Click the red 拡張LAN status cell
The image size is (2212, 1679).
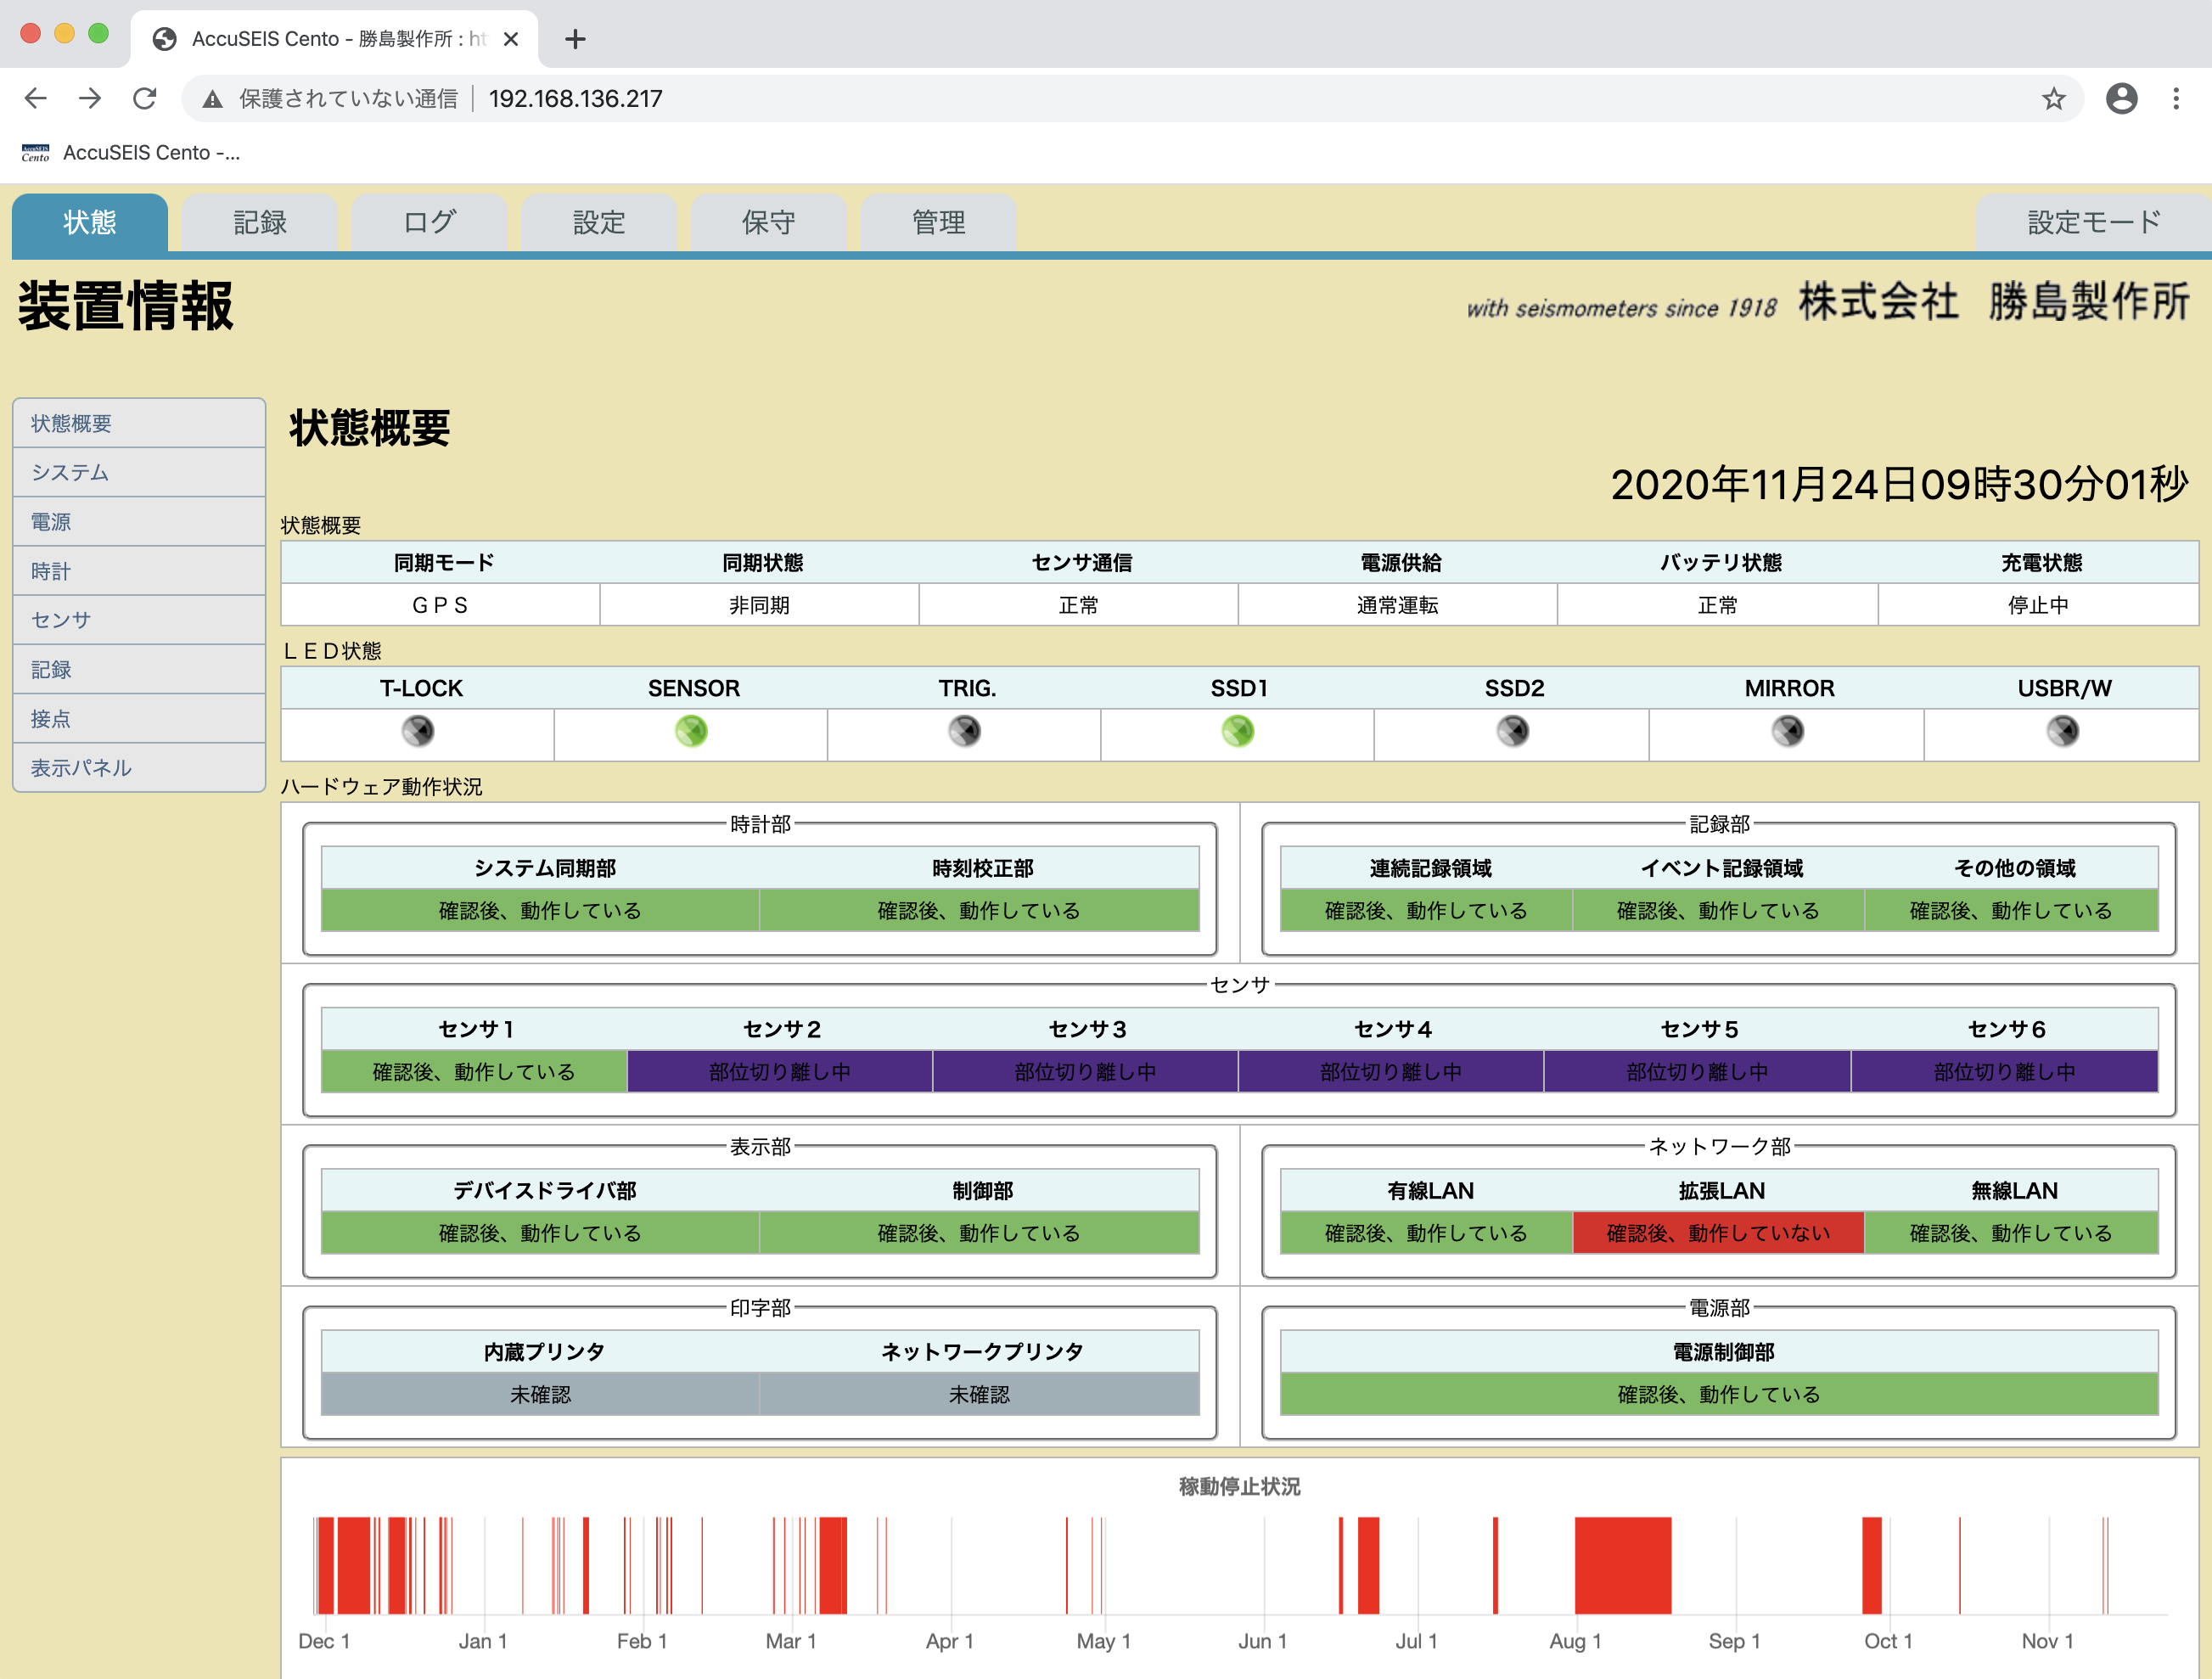[x=1718, y=1233]
